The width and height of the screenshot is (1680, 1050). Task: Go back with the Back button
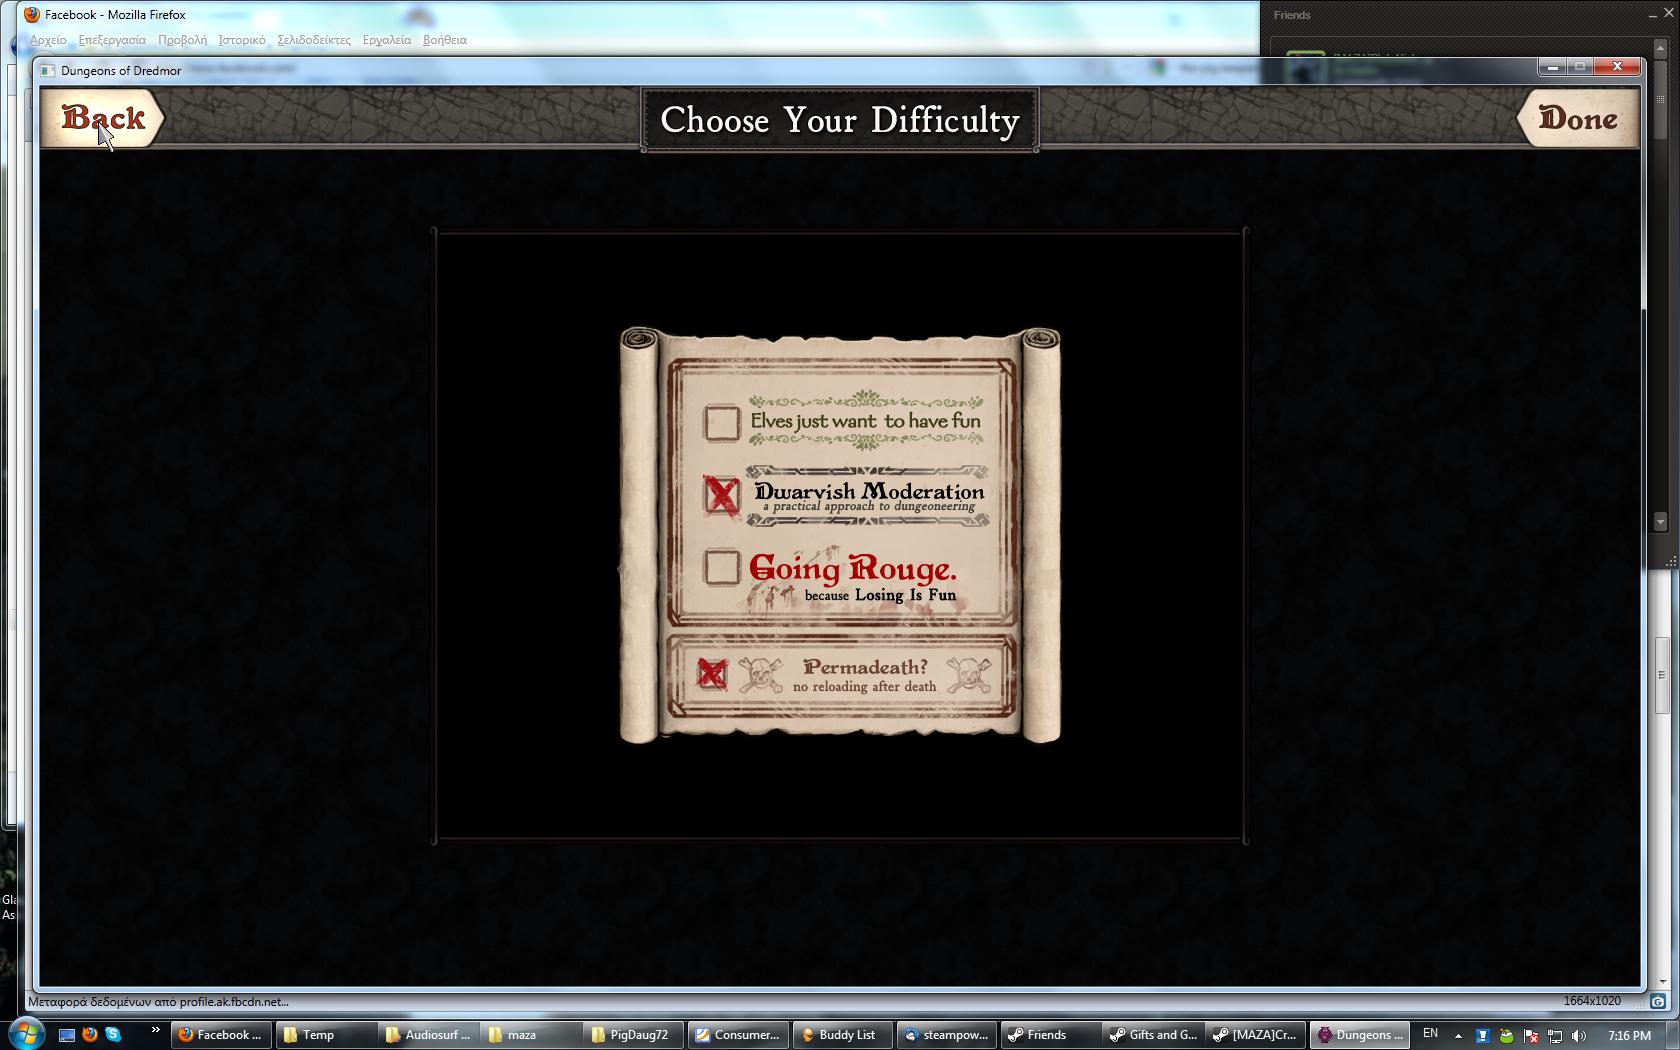[103, 118]
